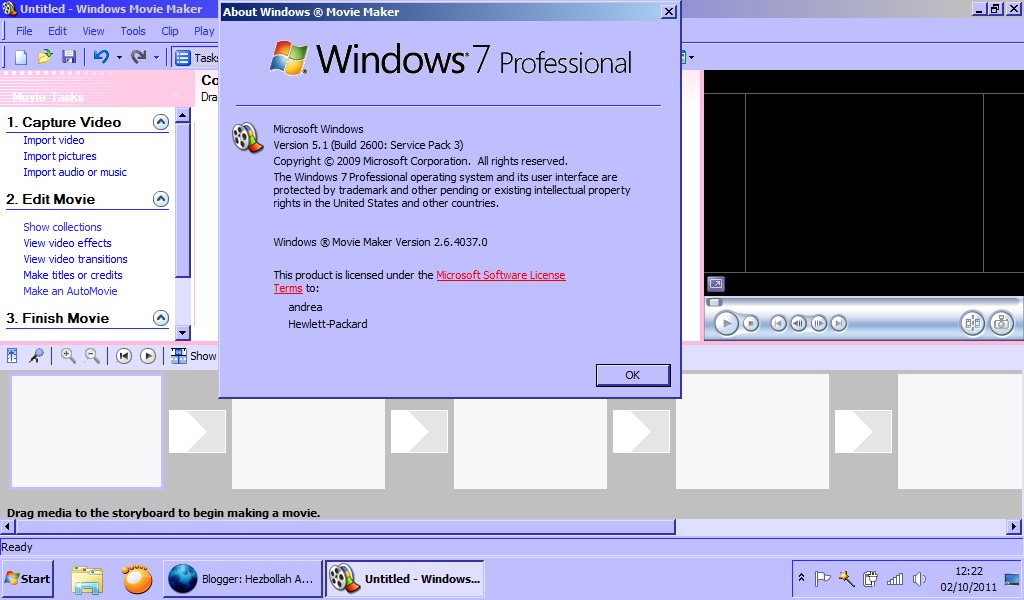Collapse the Capture Video section

pyautogui.click(x=161, y=122)
